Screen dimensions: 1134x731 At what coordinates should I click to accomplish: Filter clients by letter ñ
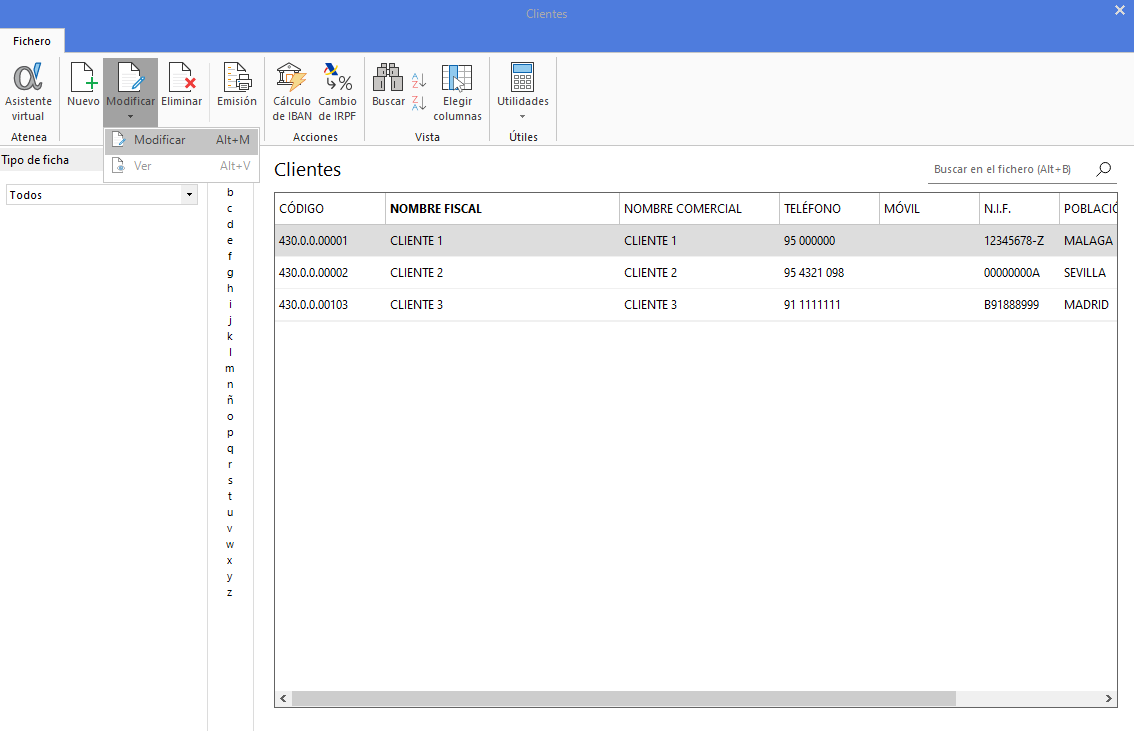pos(230,400)
